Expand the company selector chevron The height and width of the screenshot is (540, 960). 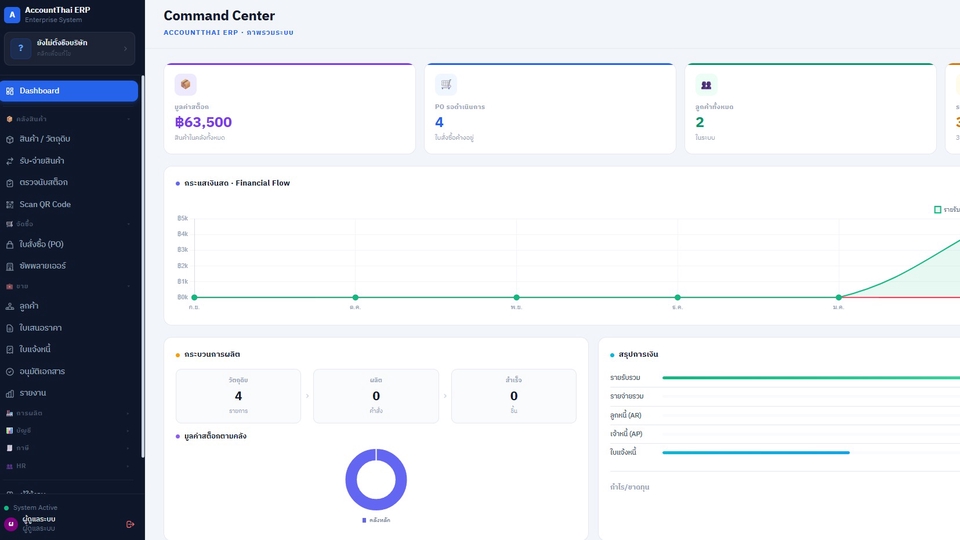click(126, 48)
